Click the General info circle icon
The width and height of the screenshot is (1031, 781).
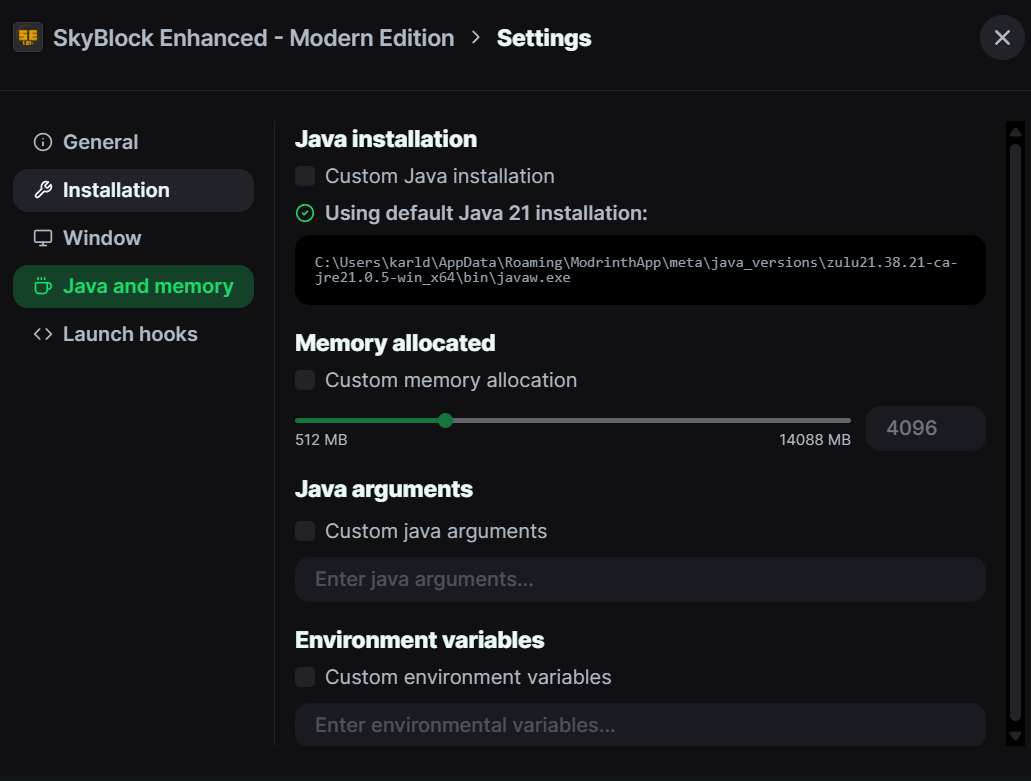click(43, 142)
